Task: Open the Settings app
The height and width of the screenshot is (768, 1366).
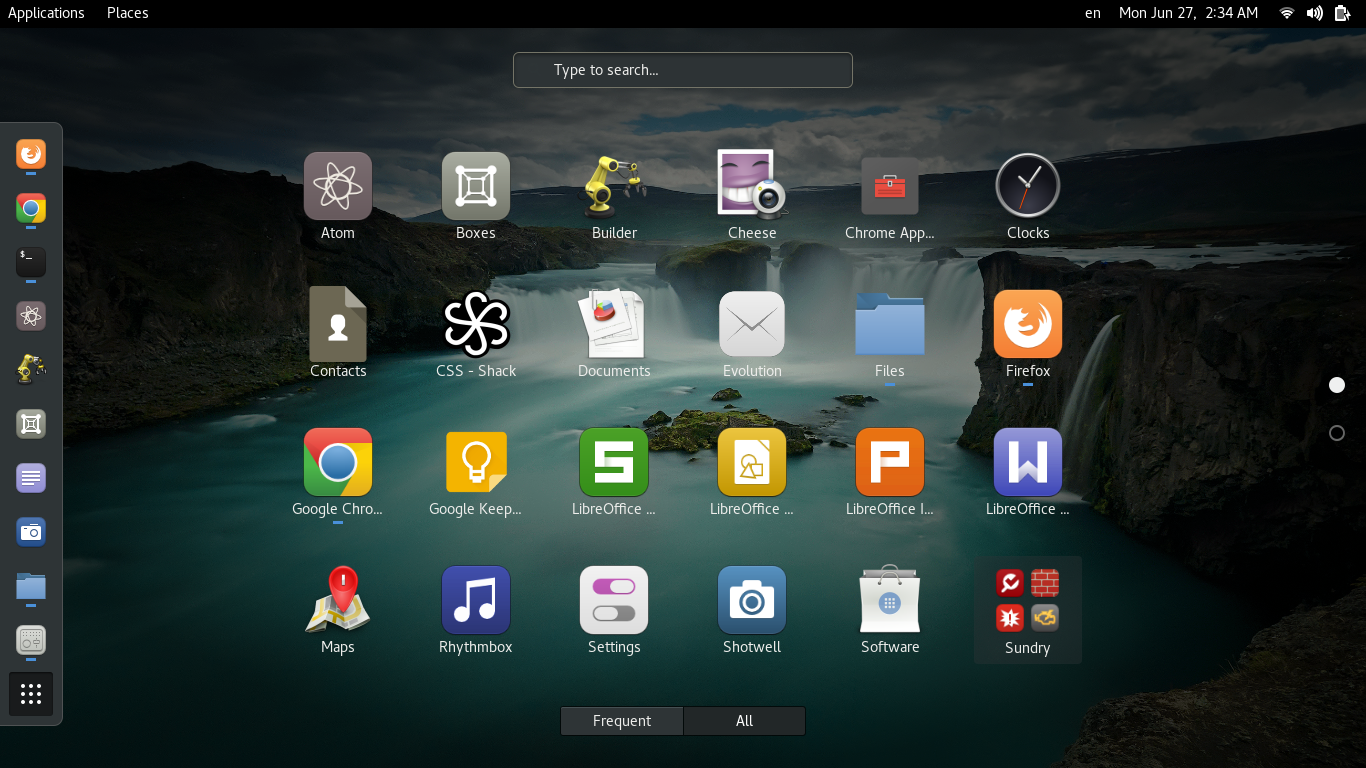Action: click(x=614, y=600)
